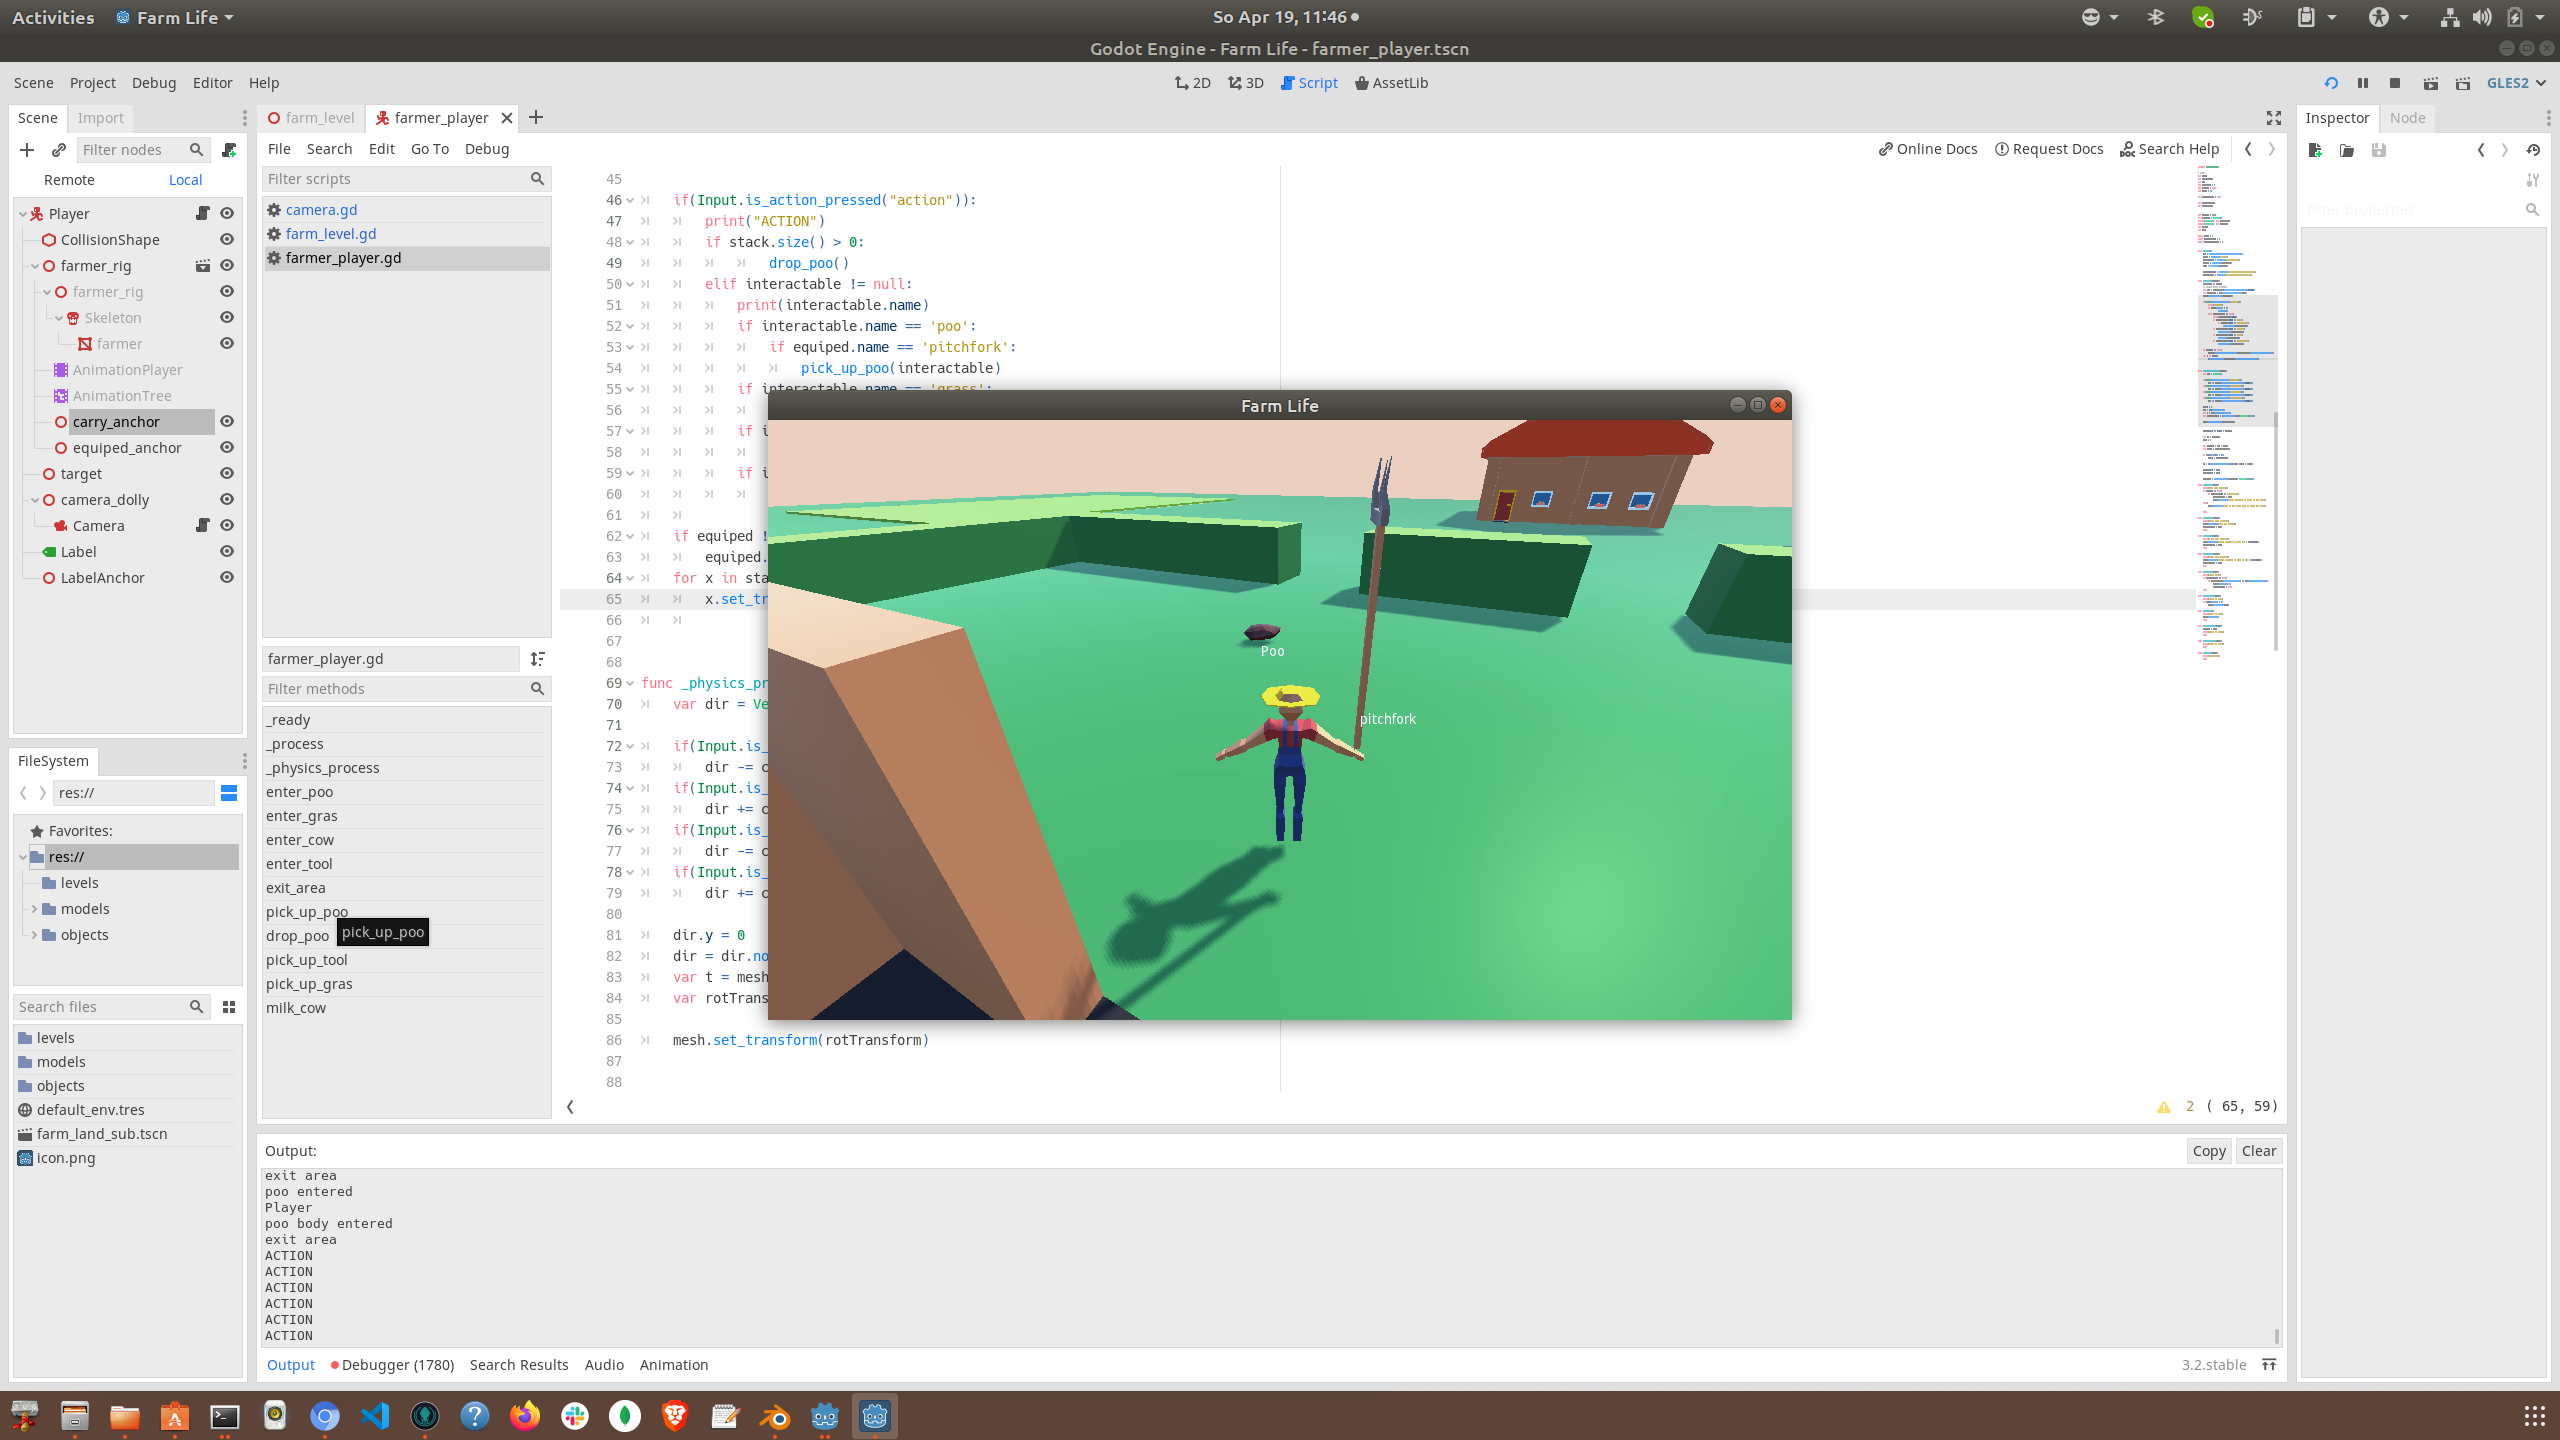Open the Debug menu in menu bar
2560x1440 pixels.
pyautogui.click(x=153, y=83)
